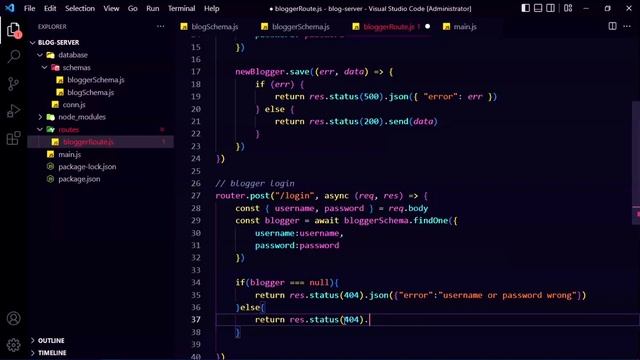This screenshot has height=360, width=640.
Task: Collapse the BLOG-SERVER root folder
Action: [x=58, y=42]
